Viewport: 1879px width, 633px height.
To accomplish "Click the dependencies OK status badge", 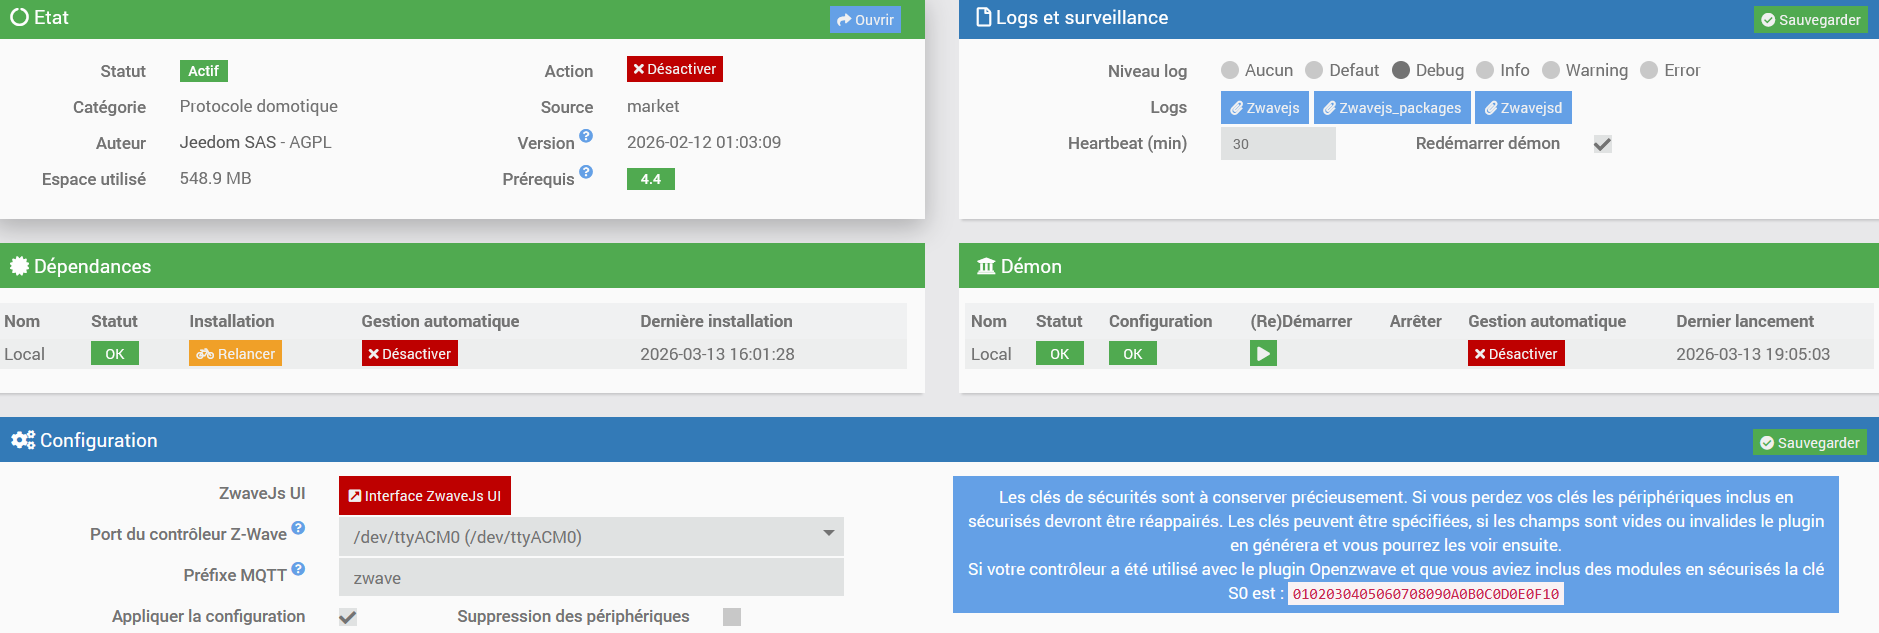I will [115, 354].
